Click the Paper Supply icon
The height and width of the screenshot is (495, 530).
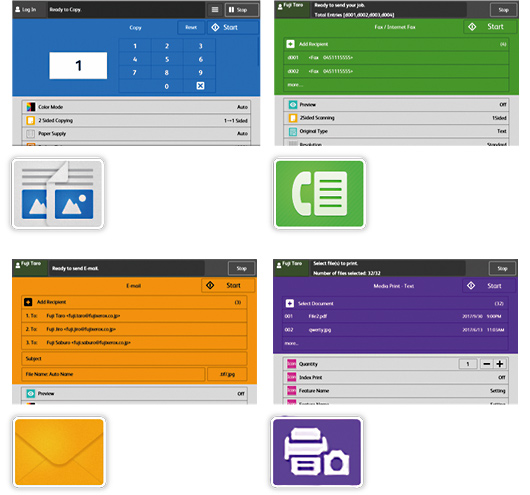[x=31, y=134]
